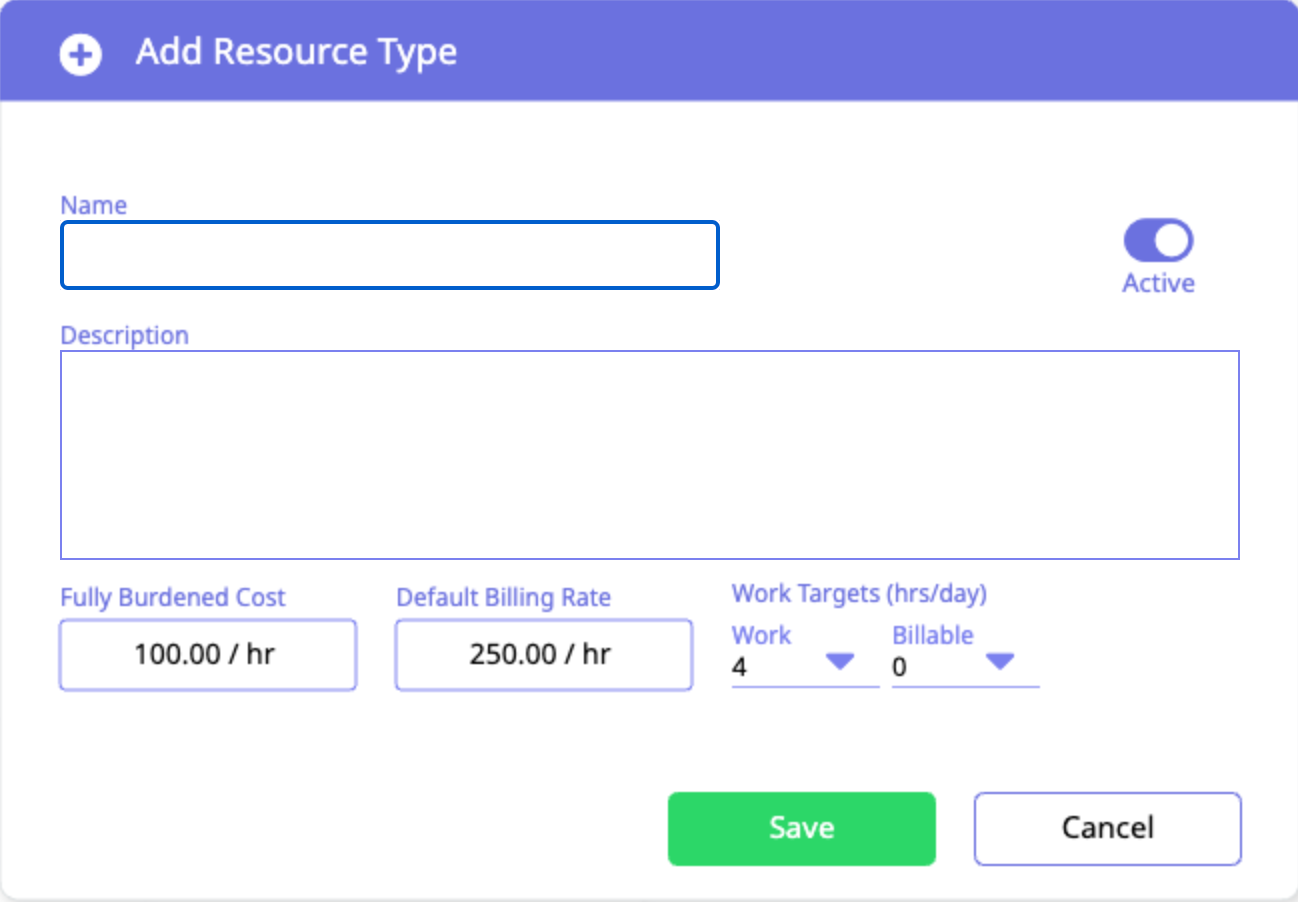Click the plus icon in the header

tap(80, 54)
